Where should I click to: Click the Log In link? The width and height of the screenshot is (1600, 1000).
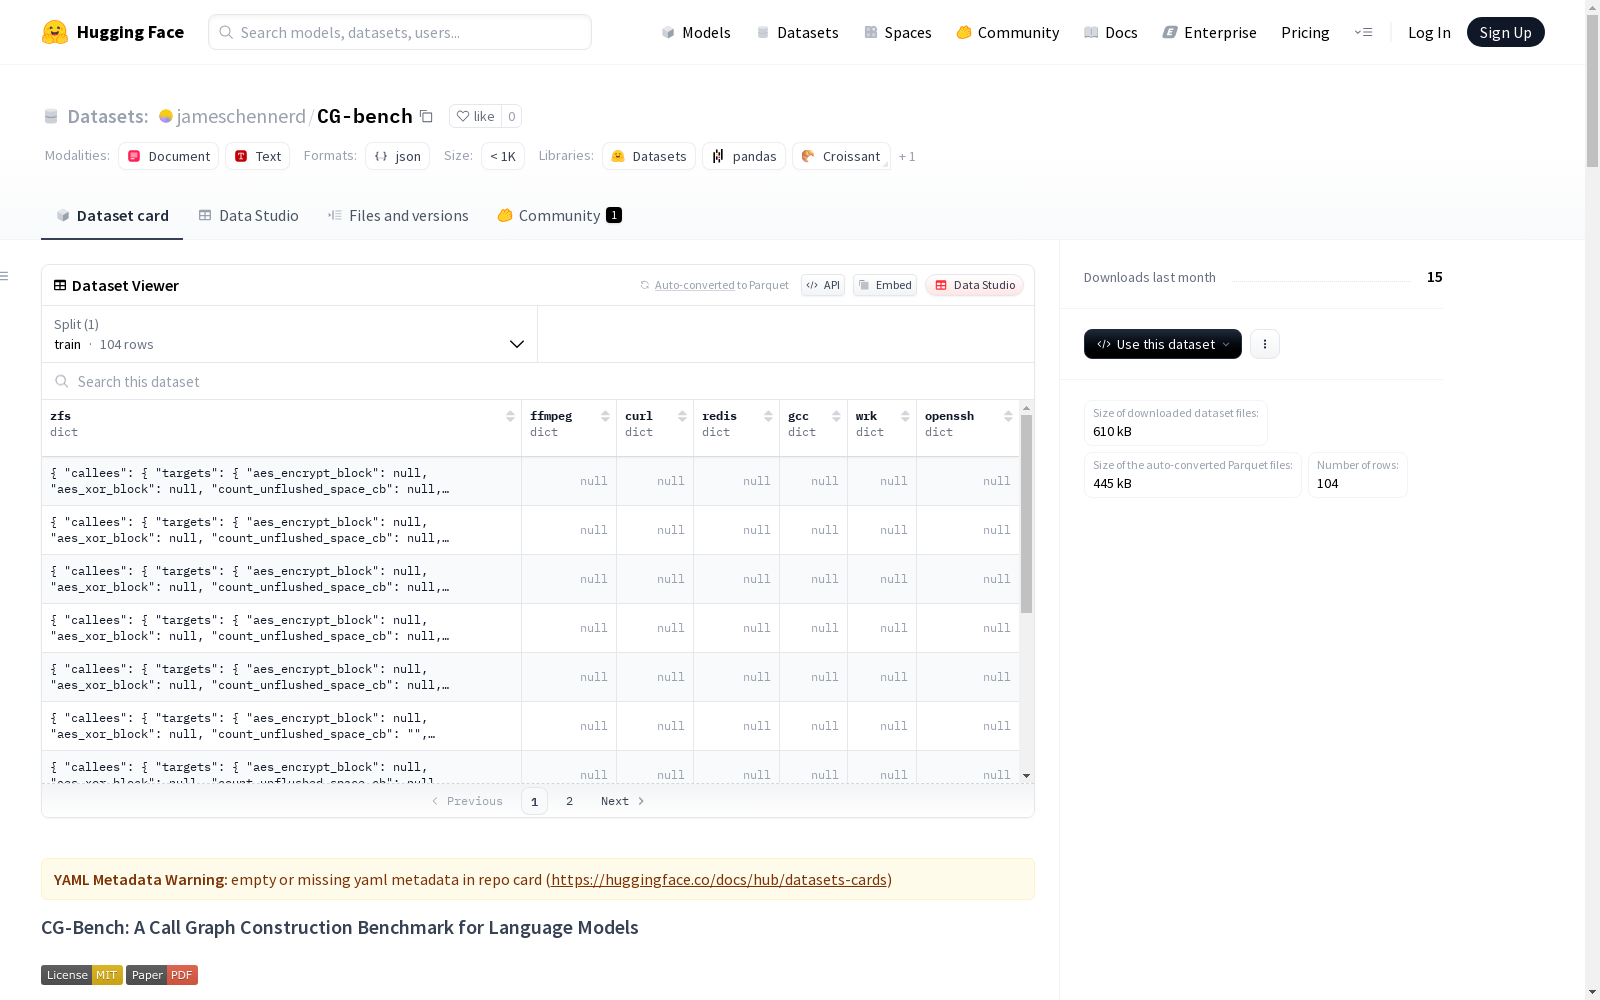[x=1429, y=32]
